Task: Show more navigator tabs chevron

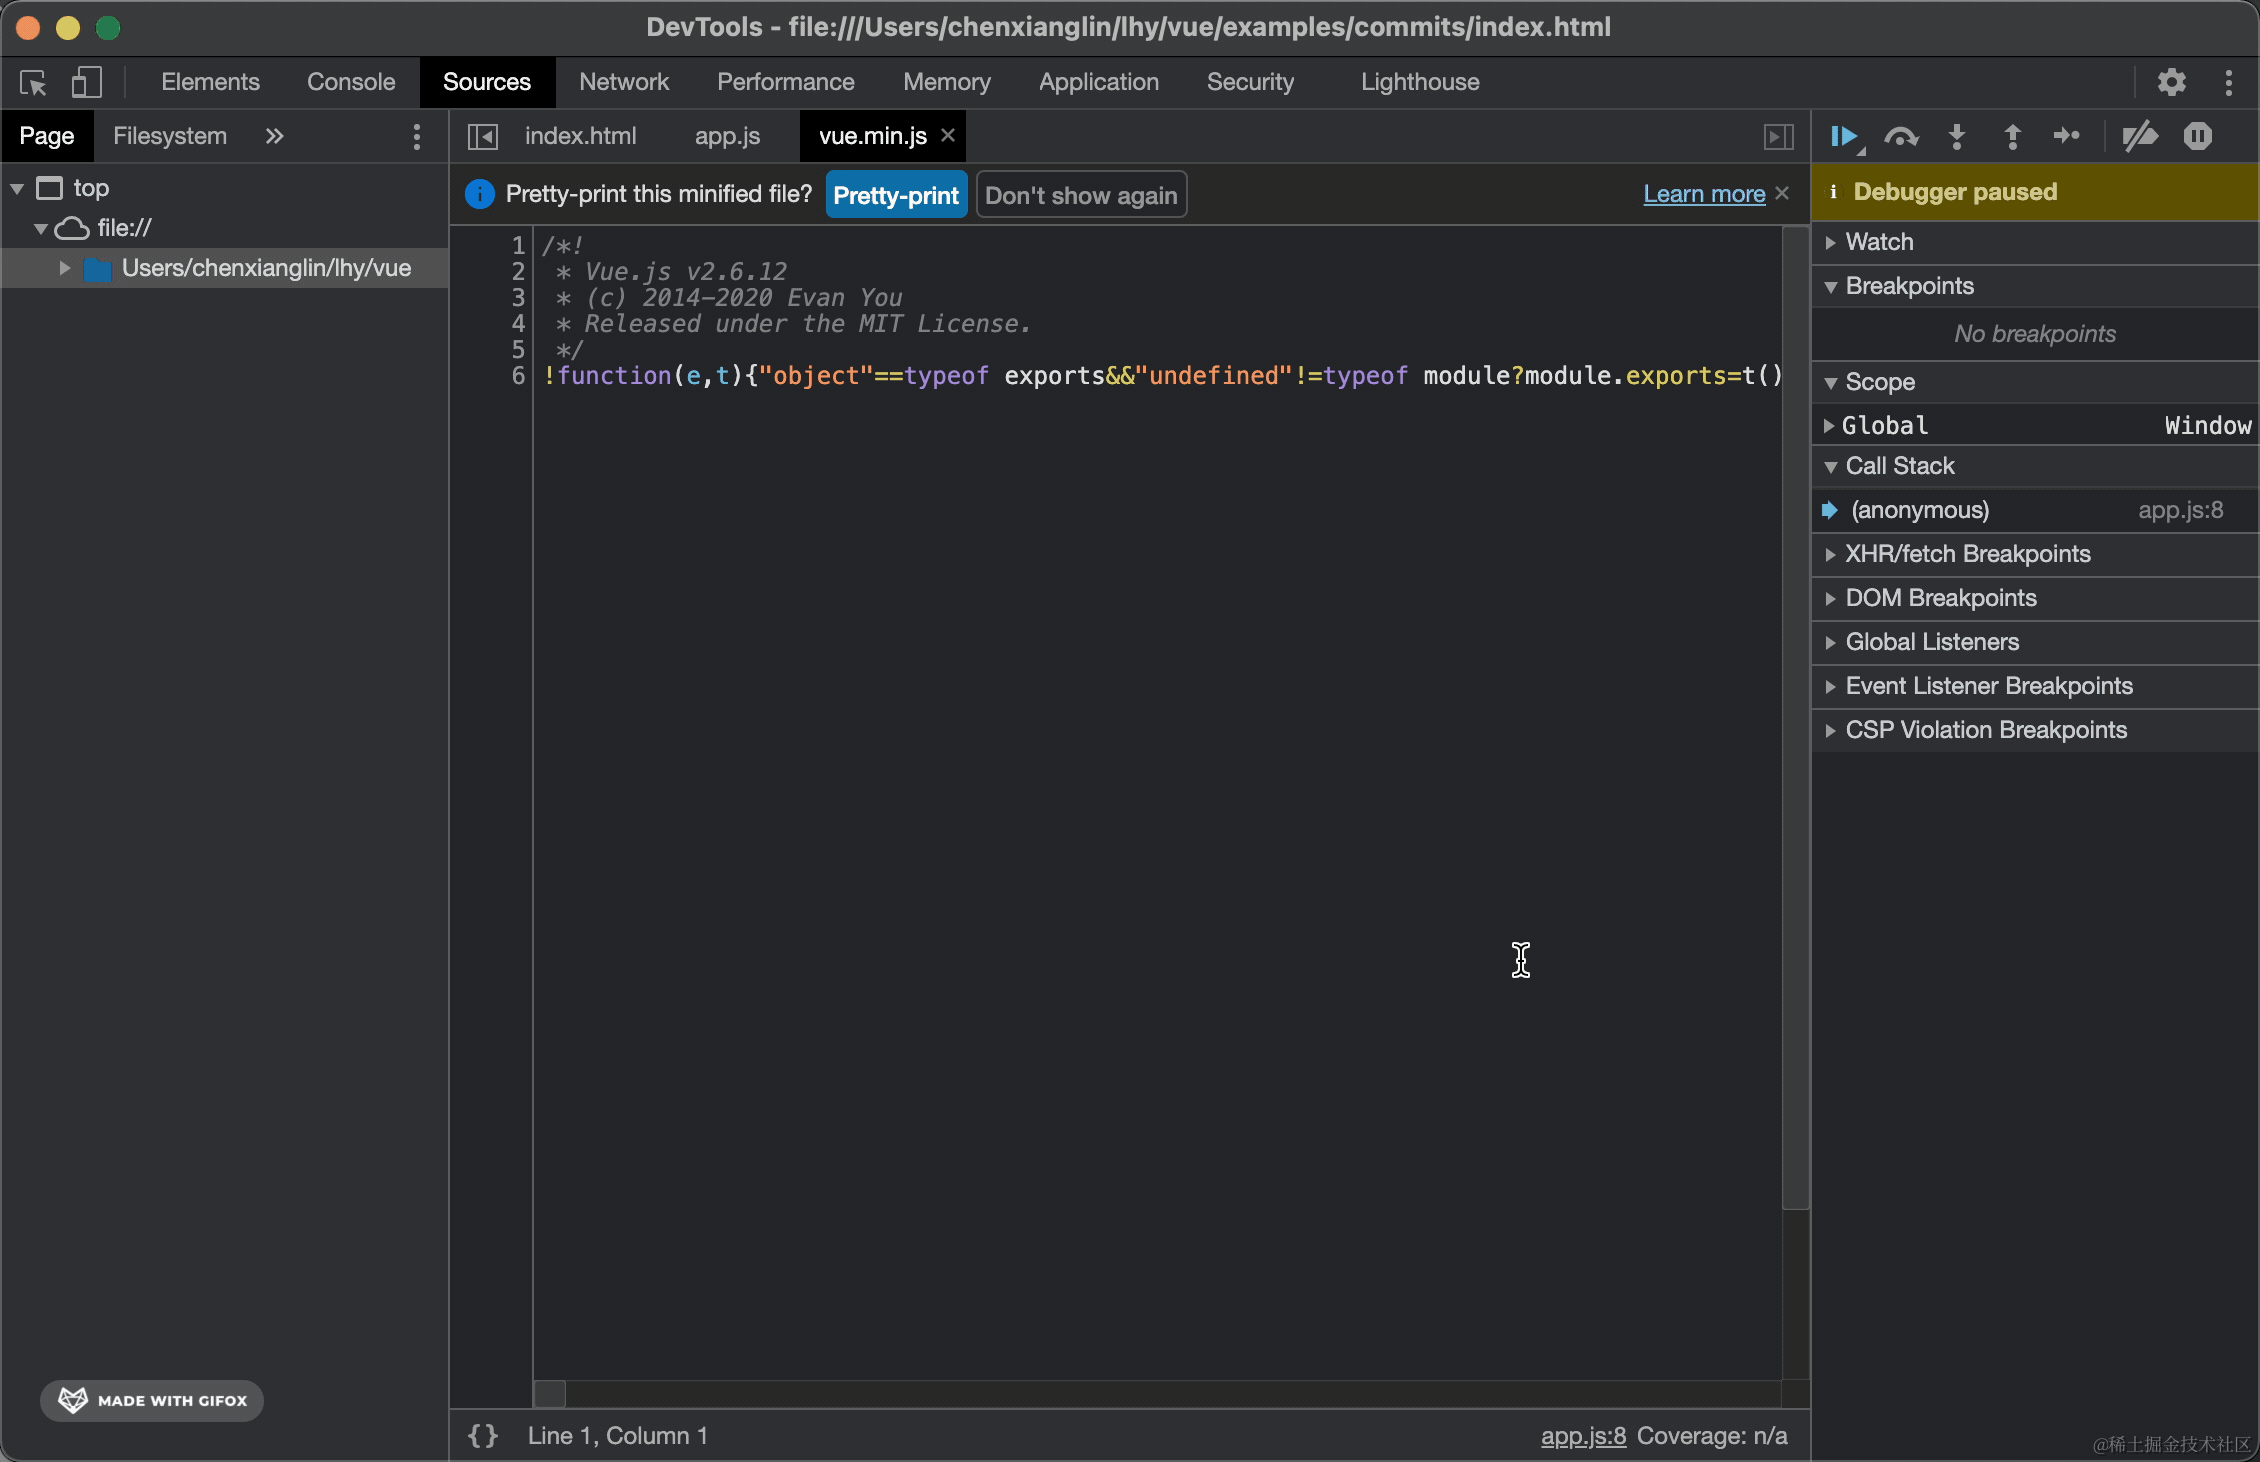Action: [275, 136]
